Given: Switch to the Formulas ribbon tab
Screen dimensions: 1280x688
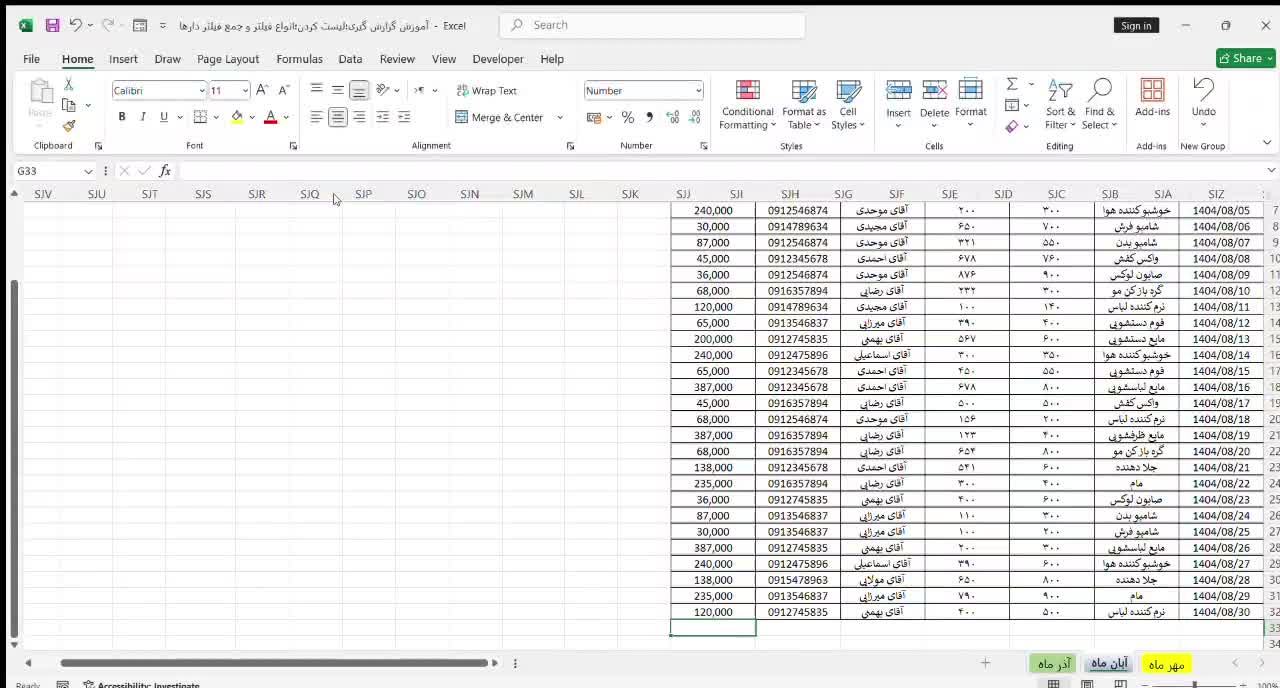Looking at the screenshot, I should coord(299,59).
